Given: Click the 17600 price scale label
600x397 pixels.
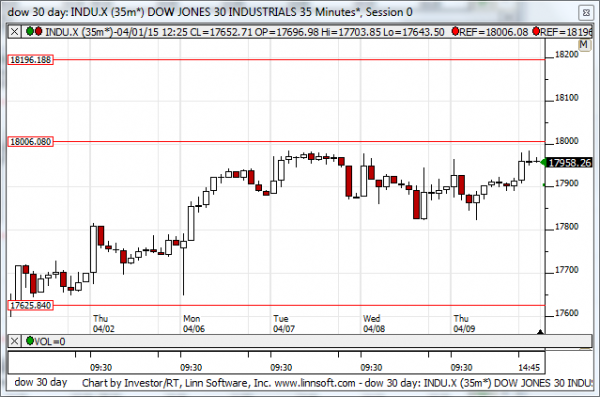Looking at the screenshot, I should click(567, 313).
